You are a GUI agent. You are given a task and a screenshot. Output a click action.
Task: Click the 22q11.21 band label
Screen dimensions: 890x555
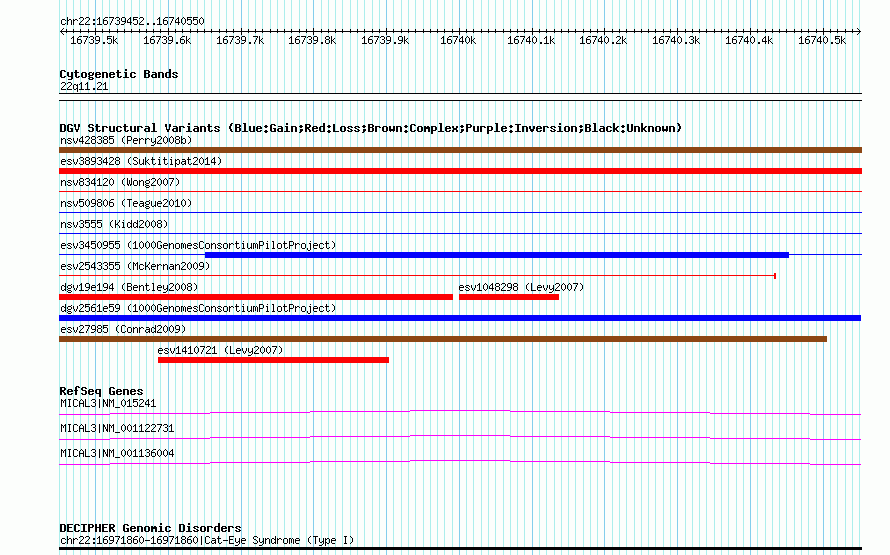pyautogui.click(x=84, y=86)
